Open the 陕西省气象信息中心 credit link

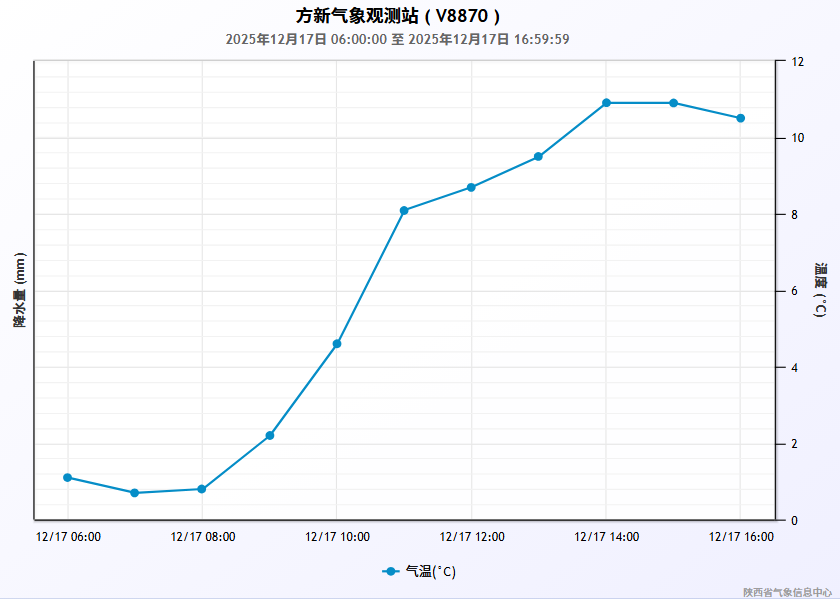click(787, 592)
